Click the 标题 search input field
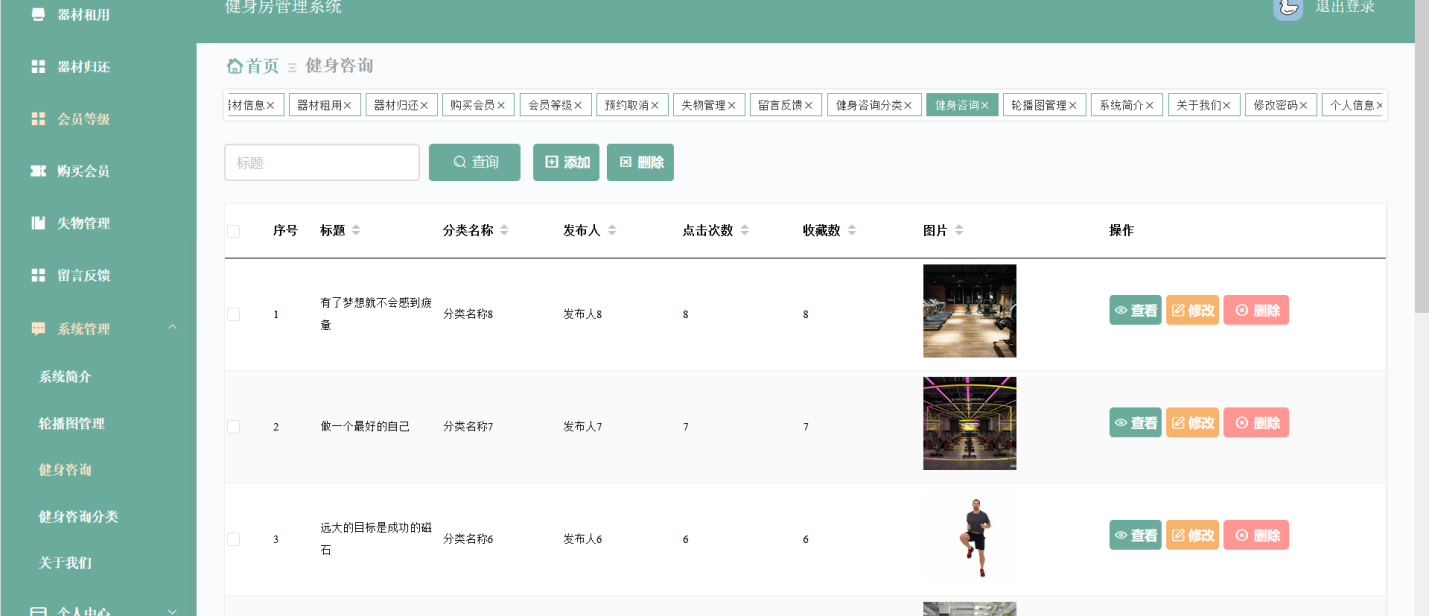Viewport: 1429px width, 616px height. pos(322,162)
